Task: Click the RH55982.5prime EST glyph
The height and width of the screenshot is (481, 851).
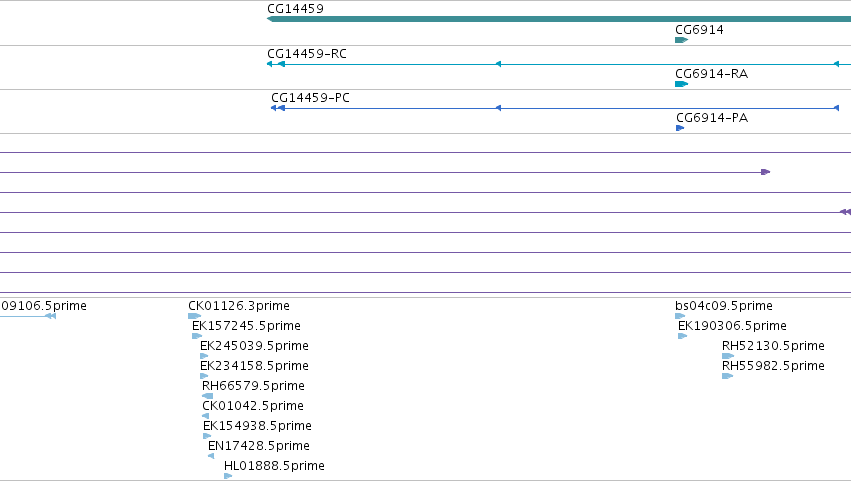Action: click(x=728, y=376)
